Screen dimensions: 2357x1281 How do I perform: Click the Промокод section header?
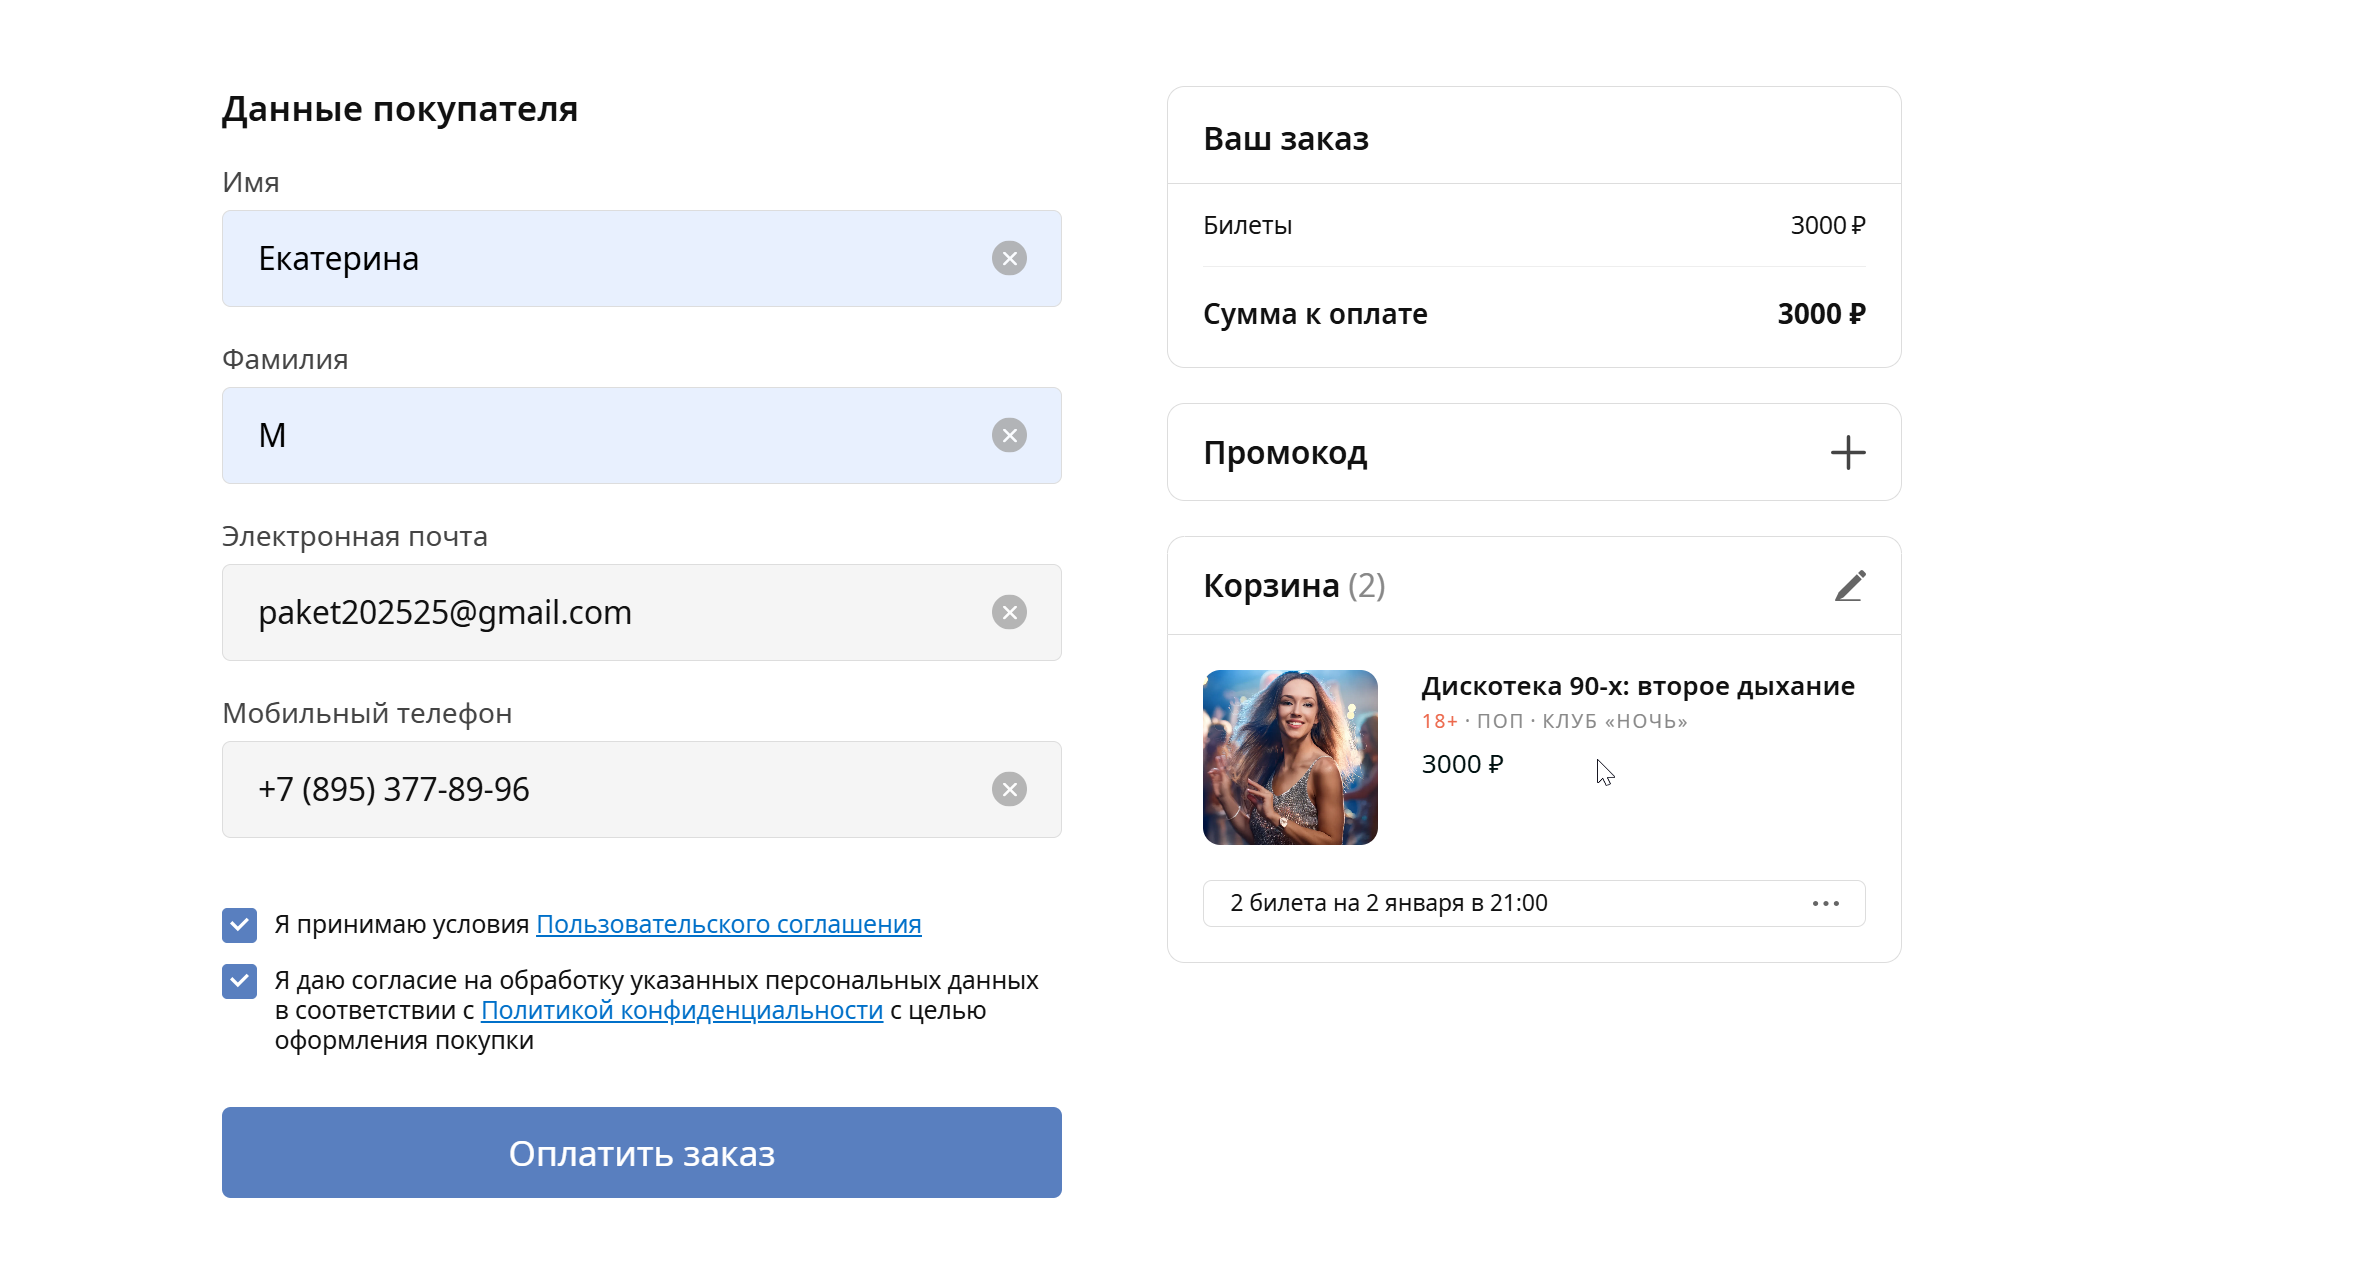1285,453
